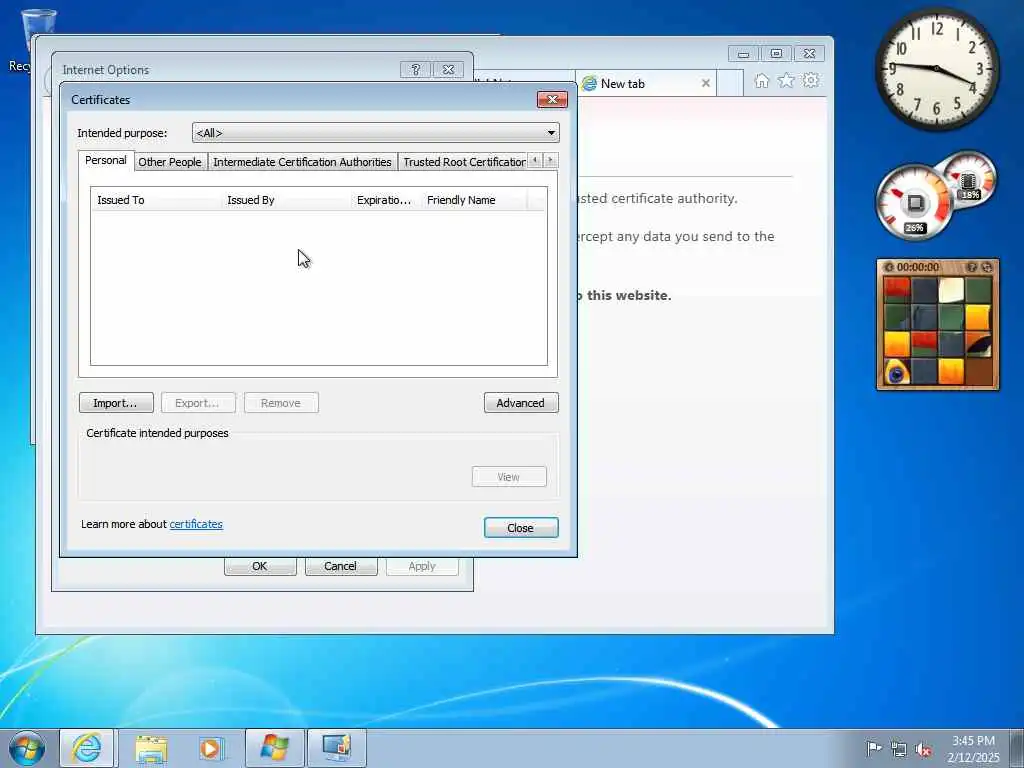Close the New tab browser tab
Screen dimensions: 1024x768
[x=705, y=84]
